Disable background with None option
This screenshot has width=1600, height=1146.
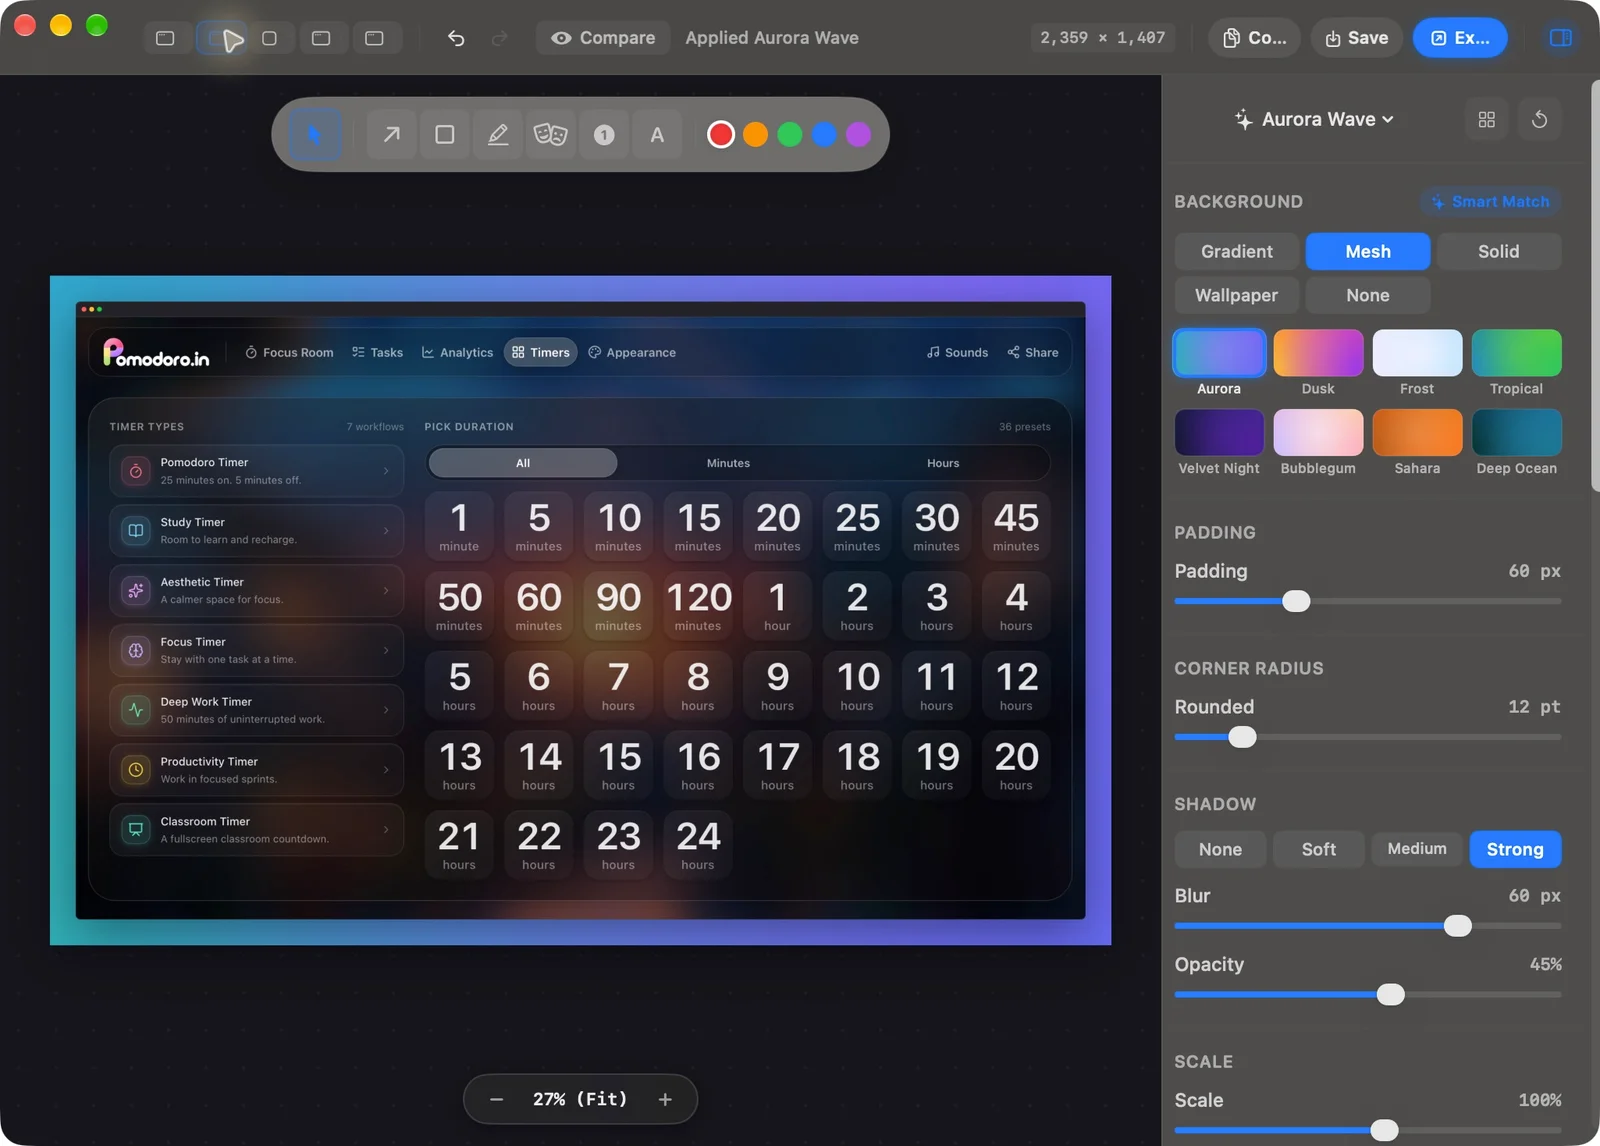(1368, 295)
